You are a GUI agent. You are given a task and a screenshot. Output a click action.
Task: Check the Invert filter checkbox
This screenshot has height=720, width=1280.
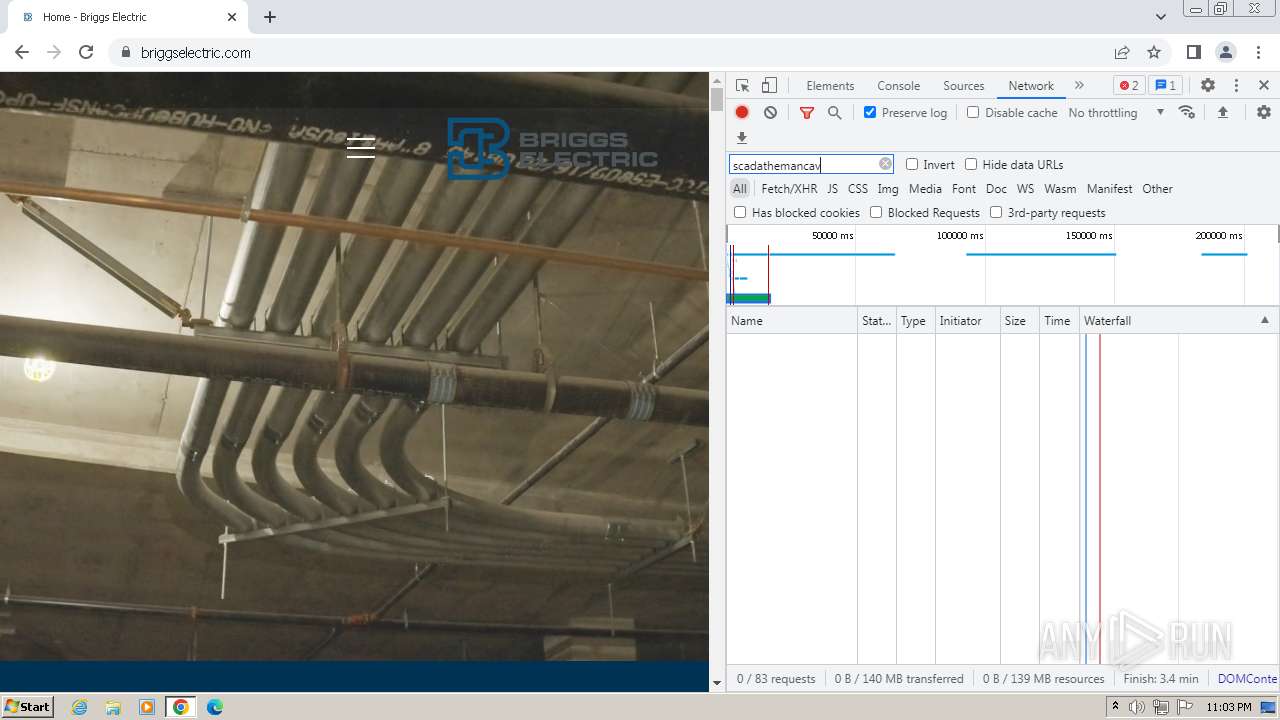[912, 164]
